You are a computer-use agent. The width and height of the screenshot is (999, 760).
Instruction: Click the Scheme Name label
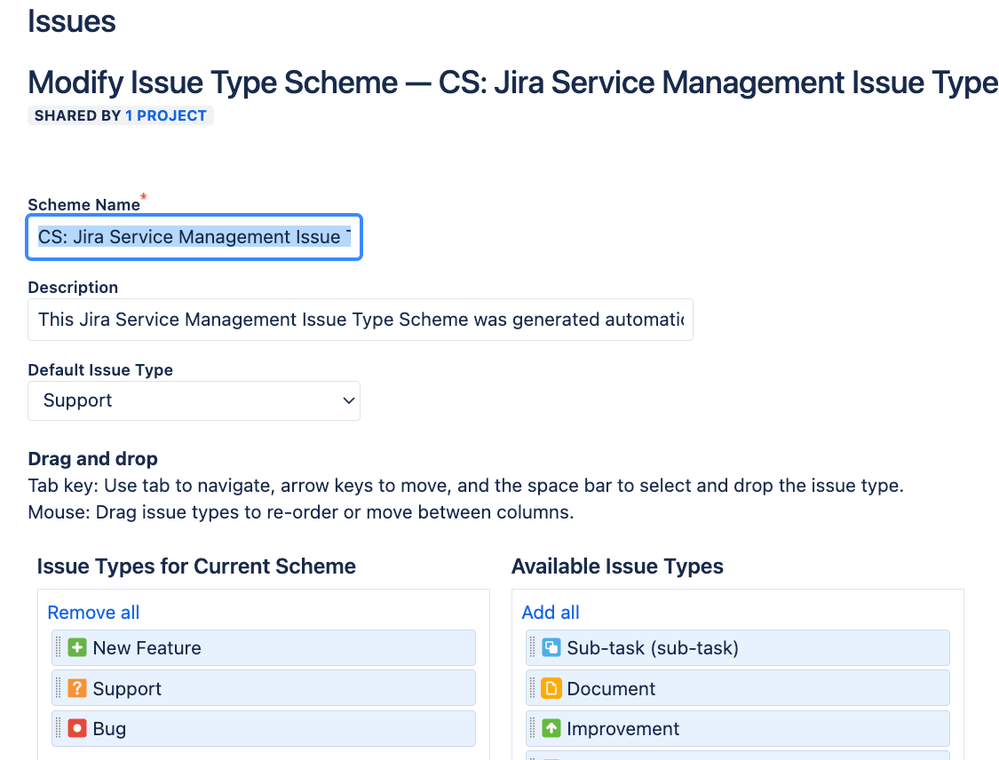coord(83,204)
